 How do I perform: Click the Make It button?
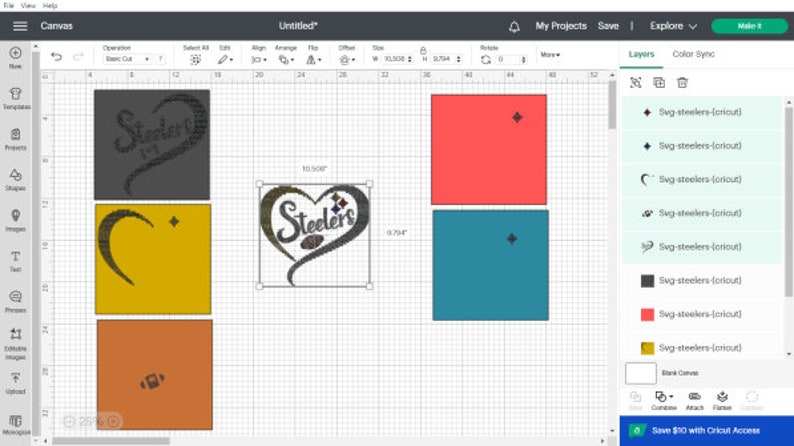pos(749,26)
